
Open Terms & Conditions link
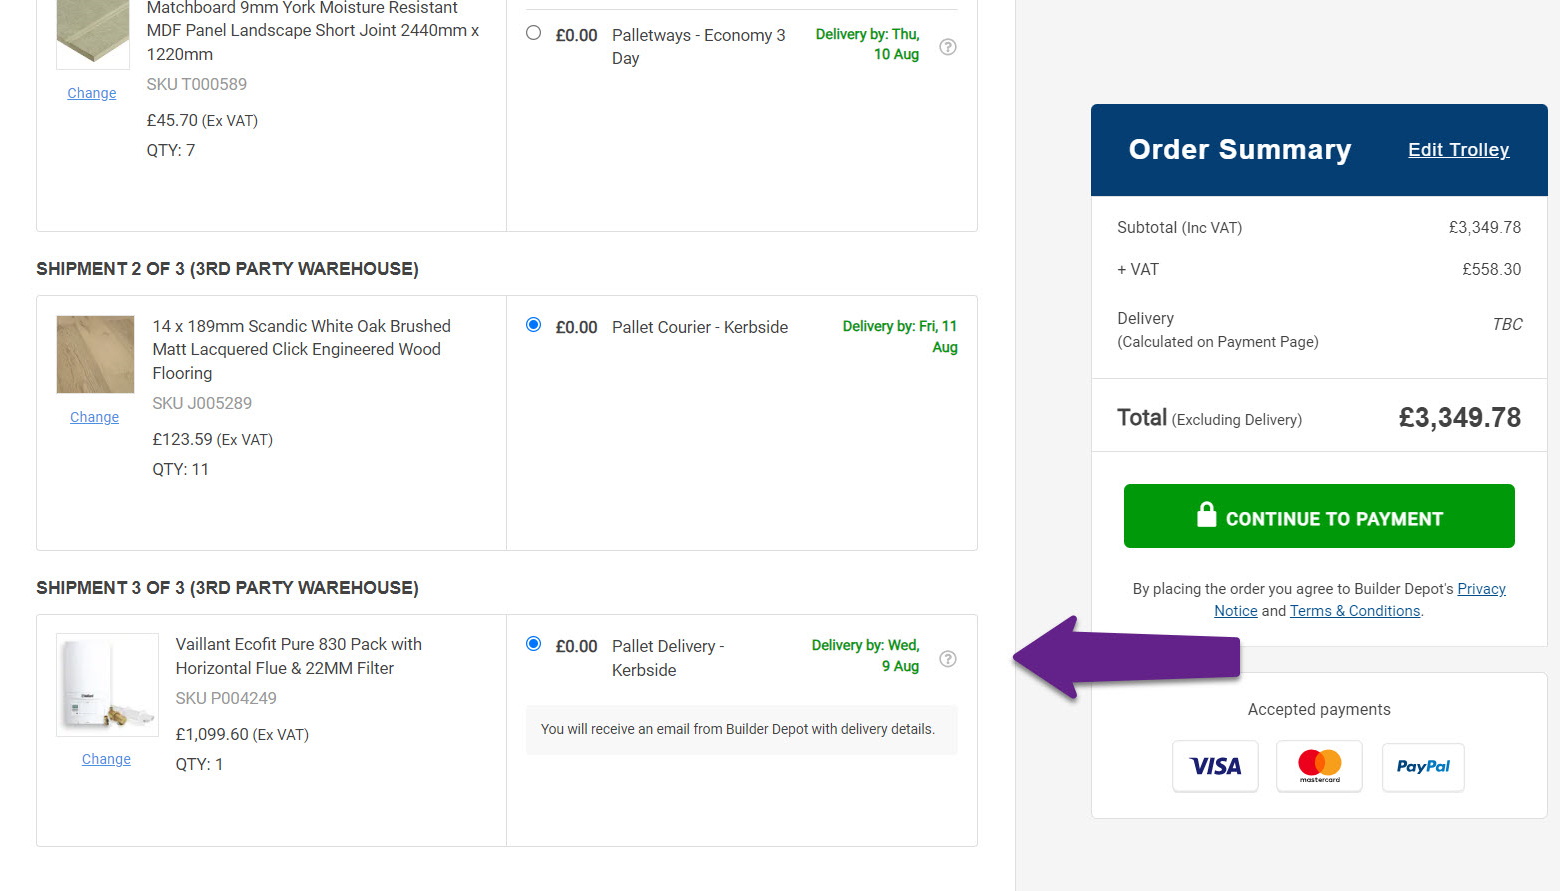coord(1354,611)
